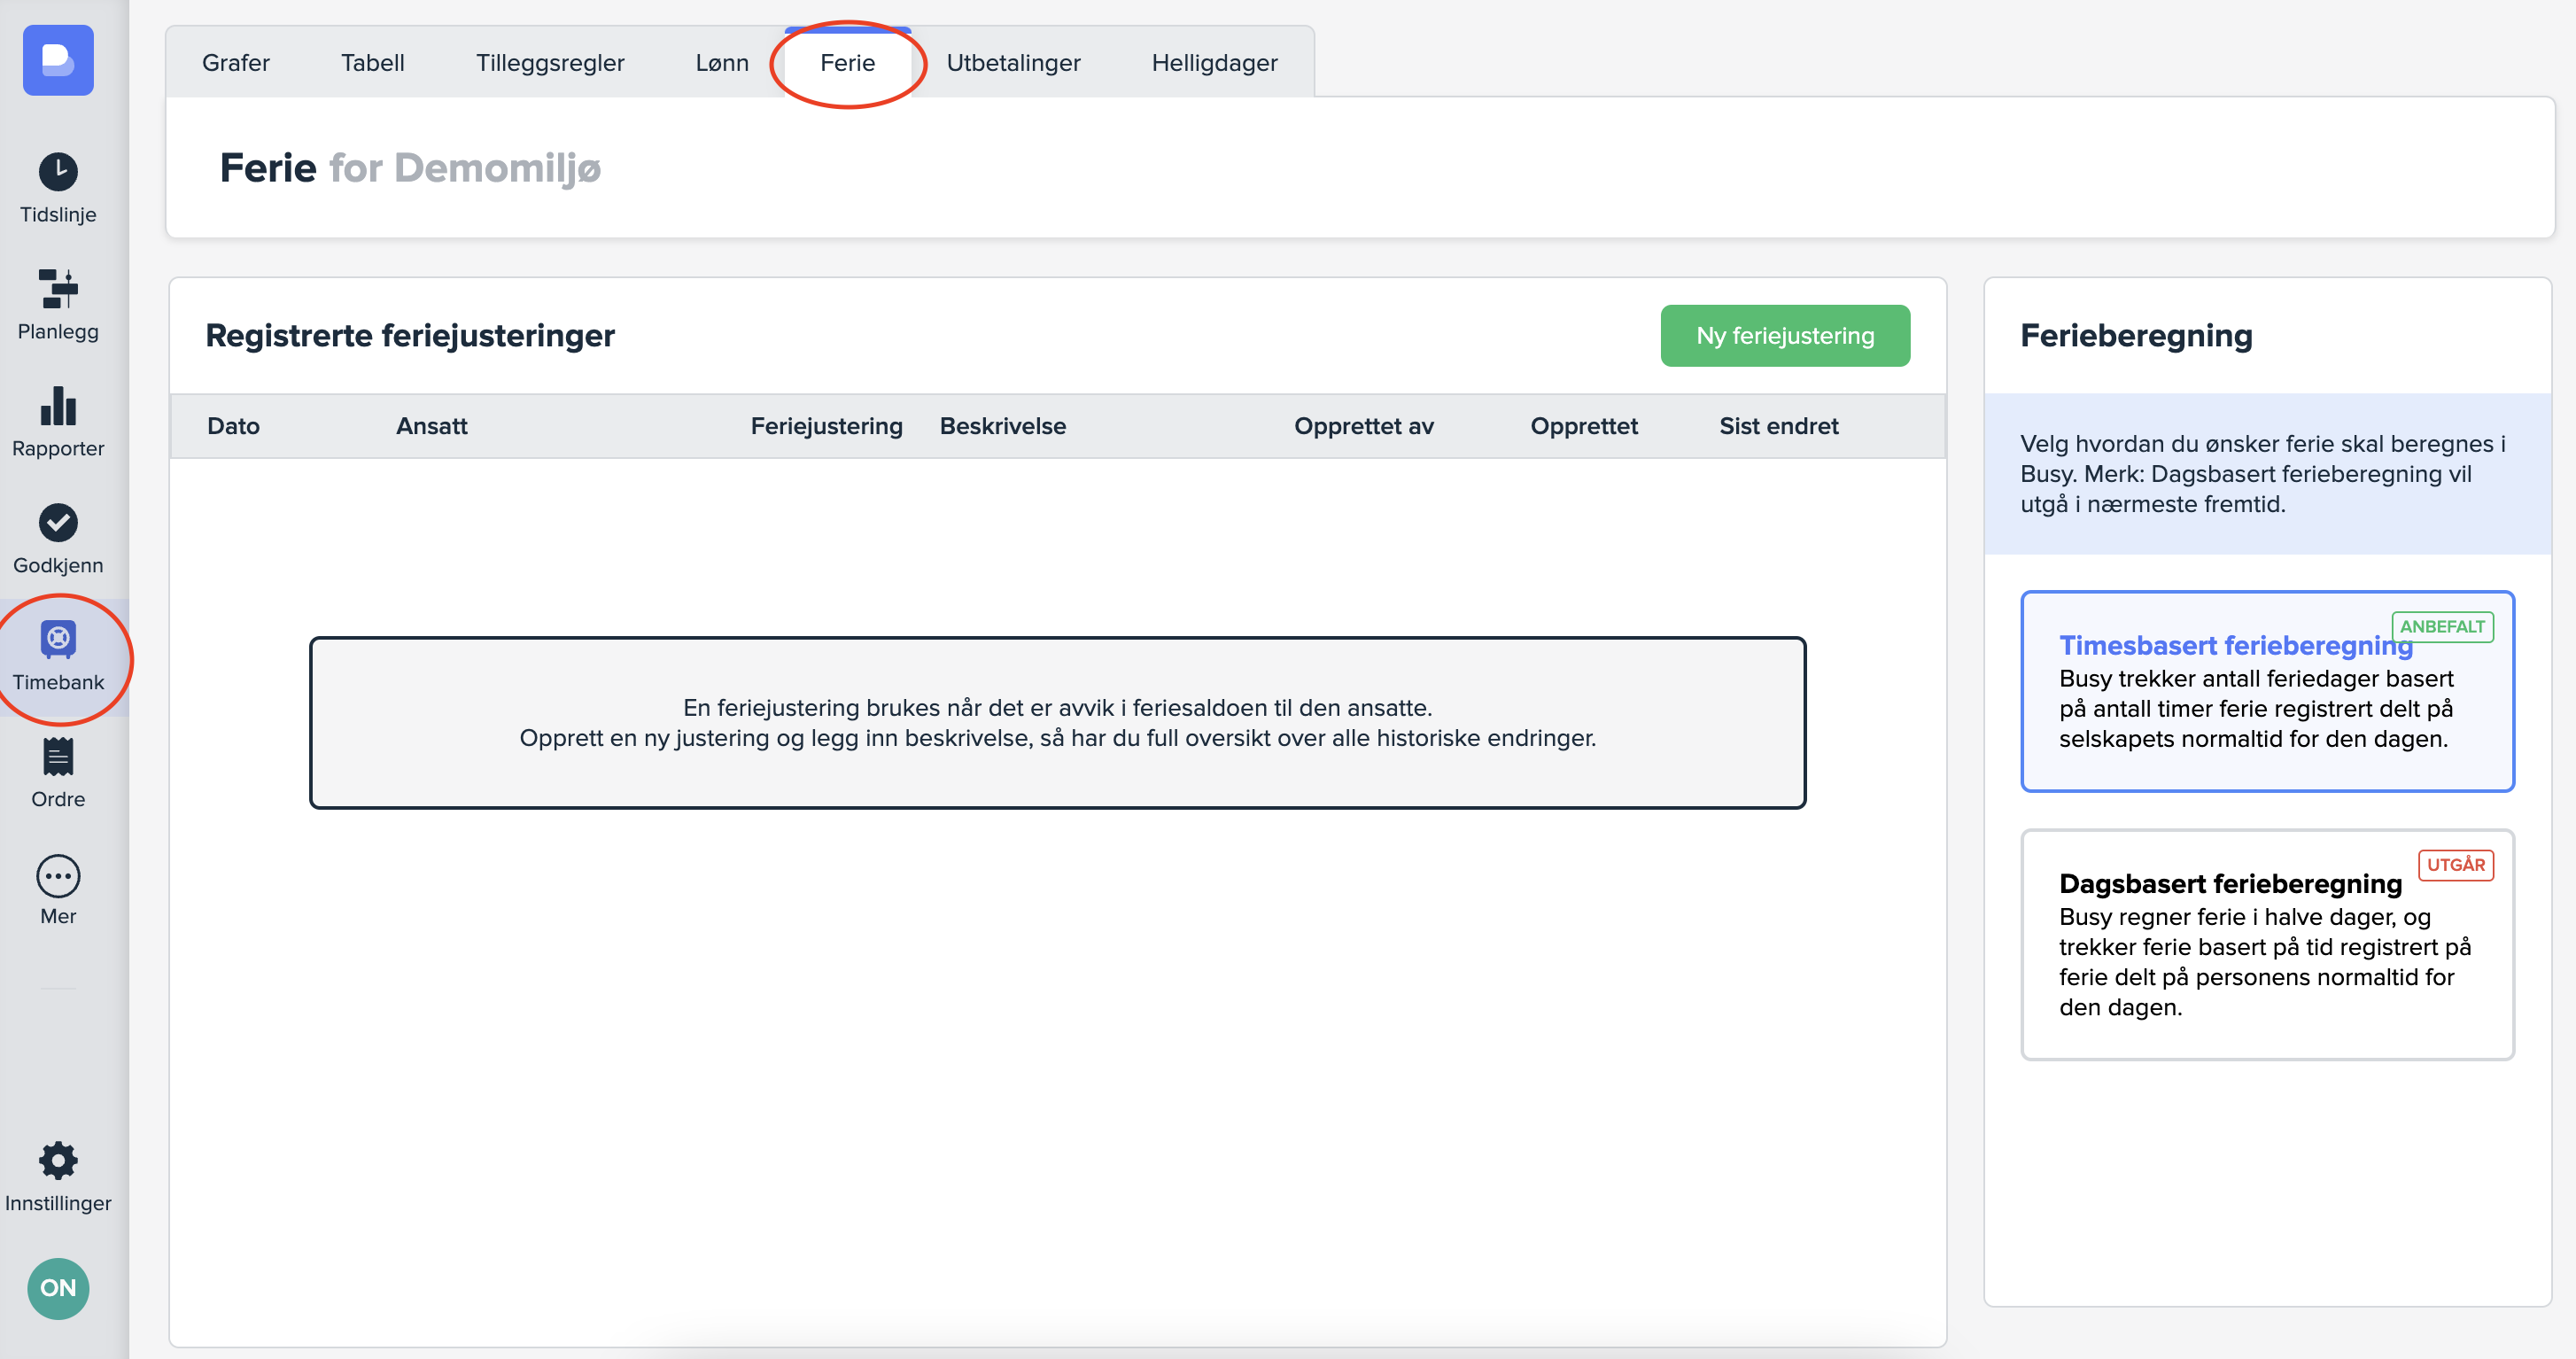Open the Ordre receipt icon
The height and width of the screenshot is (1359, 2576).
point(58,757)
